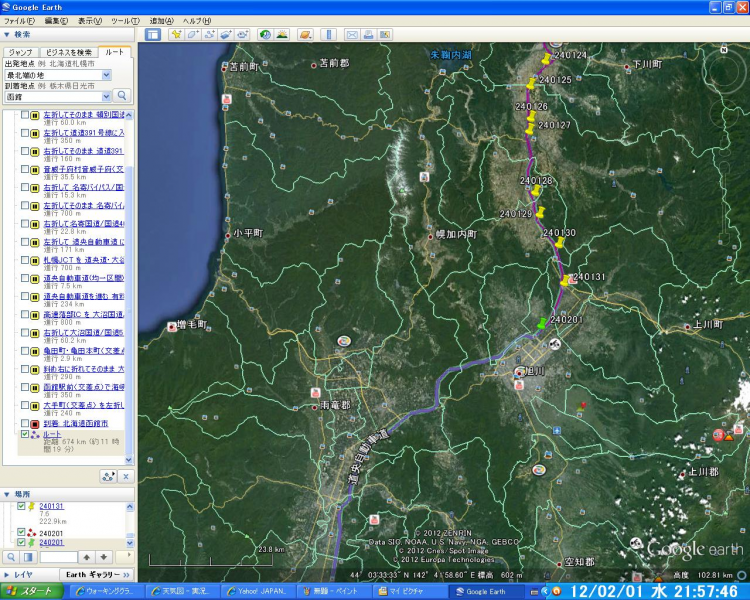Viewport: 750px width, 600px height.
Task: Click the 到着 北海道函館市 link
Action: tap(76, 423)
